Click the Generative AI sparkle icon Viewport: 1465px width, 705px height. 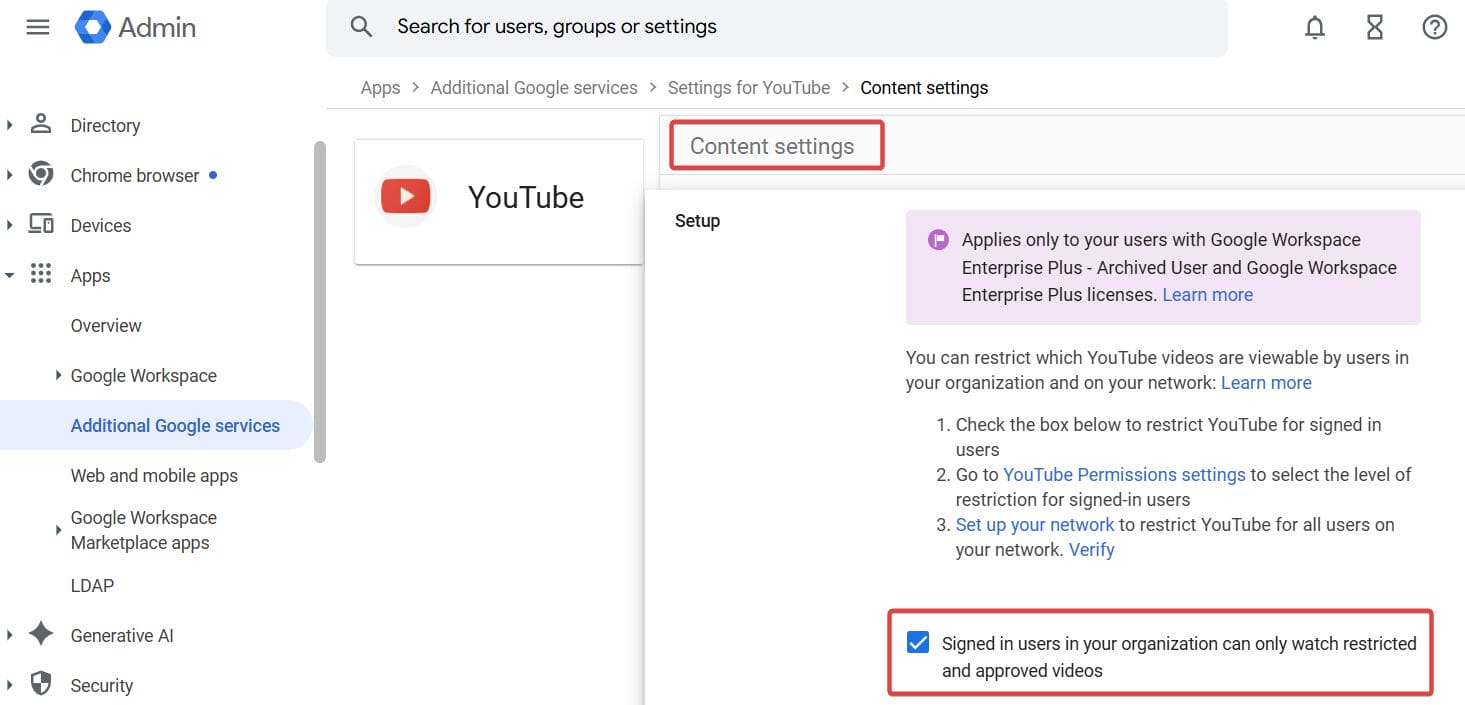pyautogui.click(x=41, y=634)
